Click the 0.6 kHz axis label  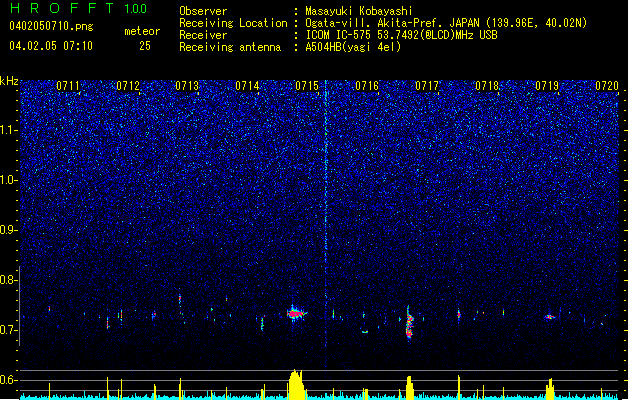[x=9, y=380]
